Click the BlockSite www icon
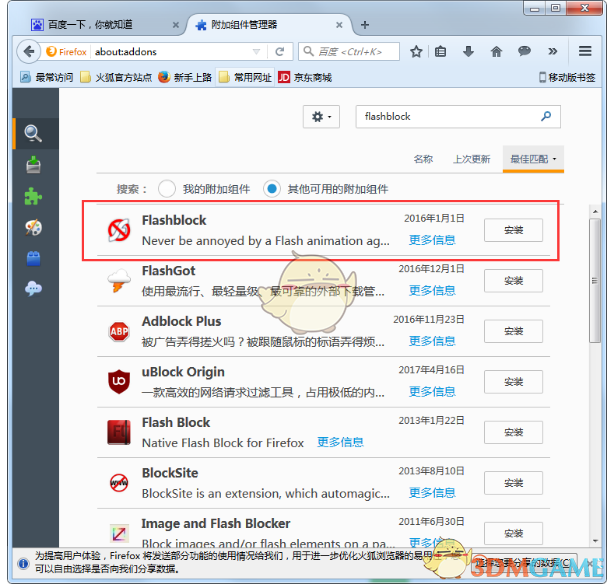615x586 pixels. [x=119, y=482]
